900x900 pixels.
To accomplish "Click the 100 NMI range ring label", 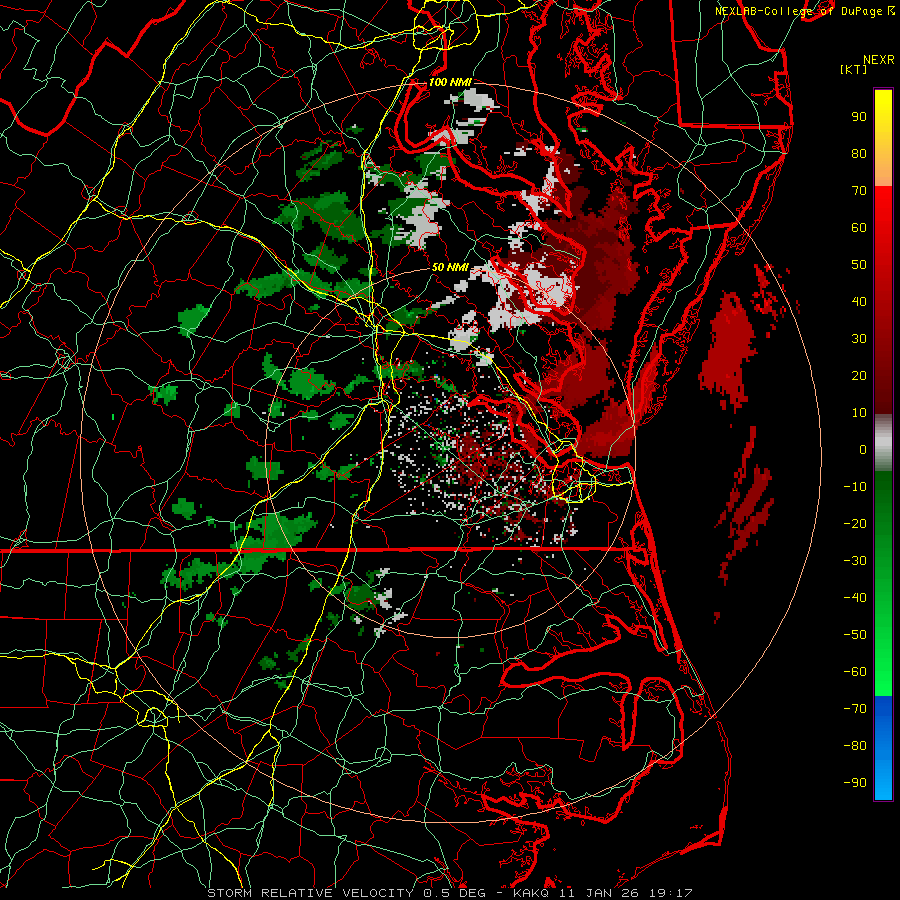I will pos(450,82).
